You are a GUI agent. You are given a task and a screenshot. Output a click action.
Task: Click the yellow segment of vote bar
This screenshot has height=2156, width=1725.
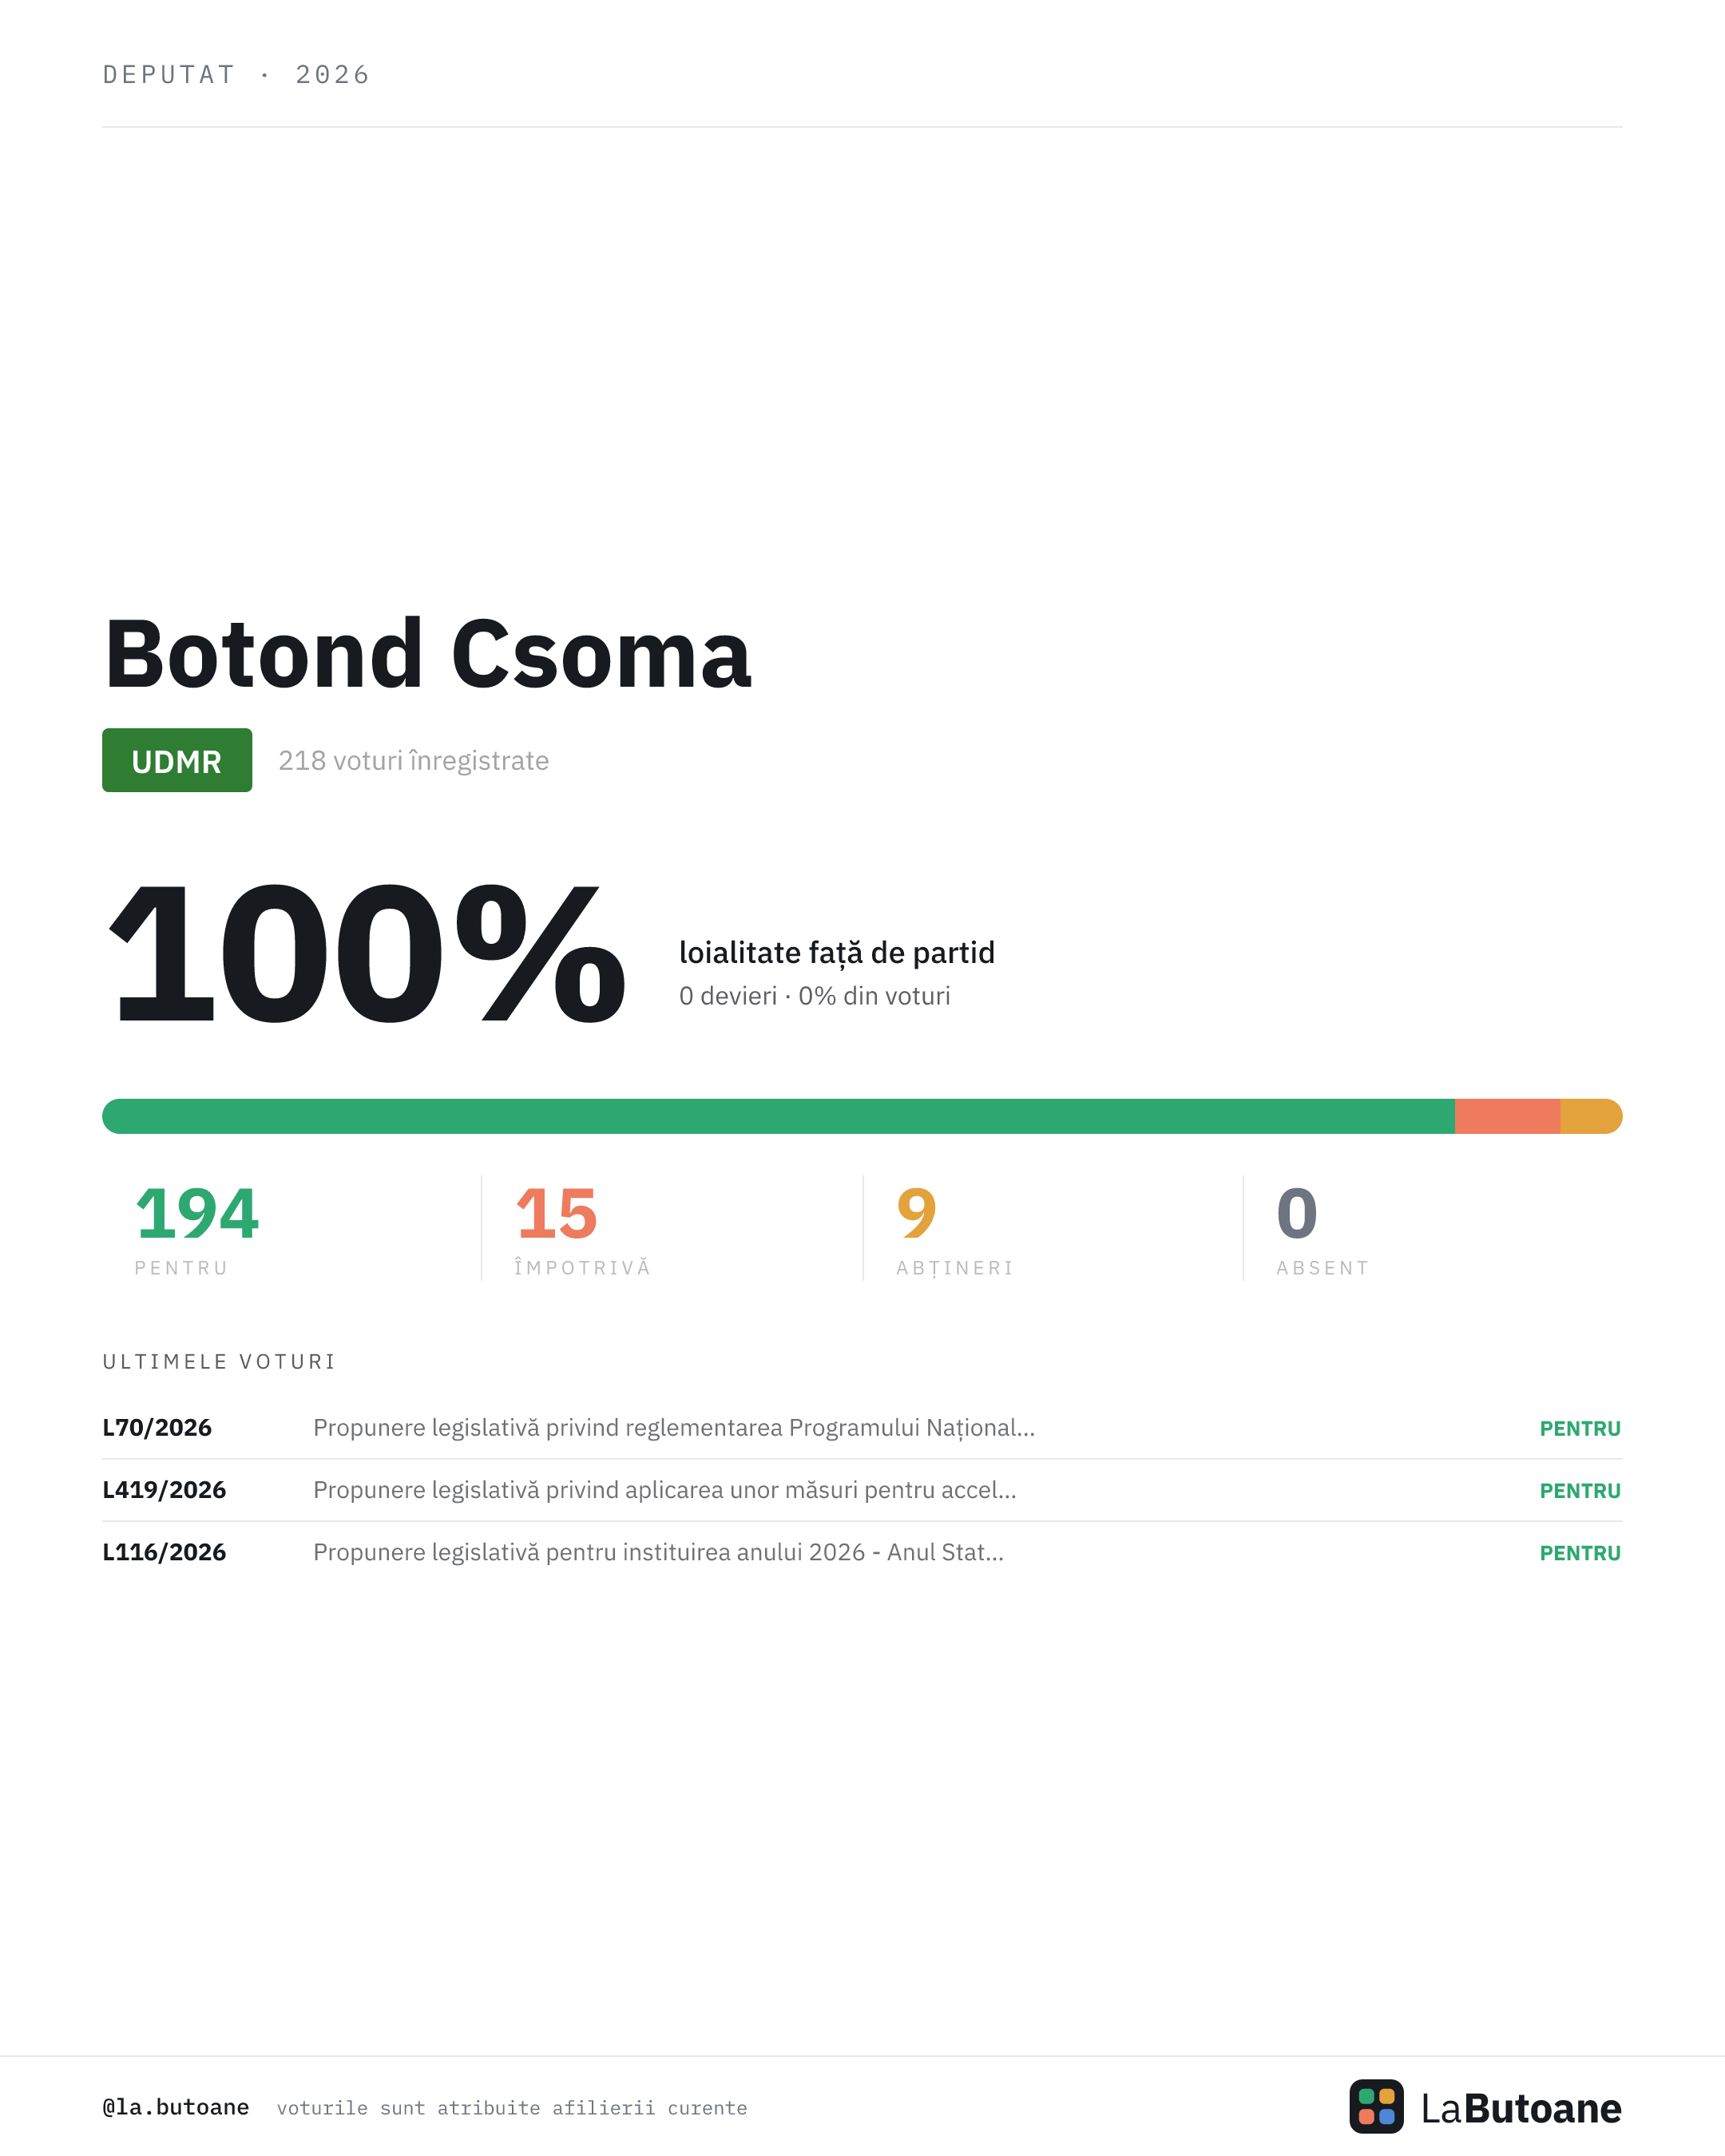[x=1591, y=1116]
